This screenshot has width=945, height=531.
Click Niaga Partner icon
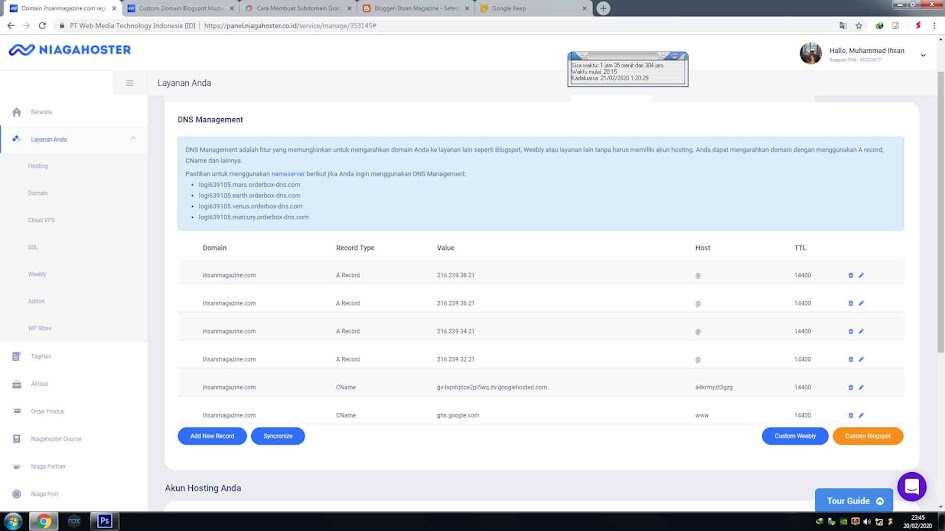[16, 467]
